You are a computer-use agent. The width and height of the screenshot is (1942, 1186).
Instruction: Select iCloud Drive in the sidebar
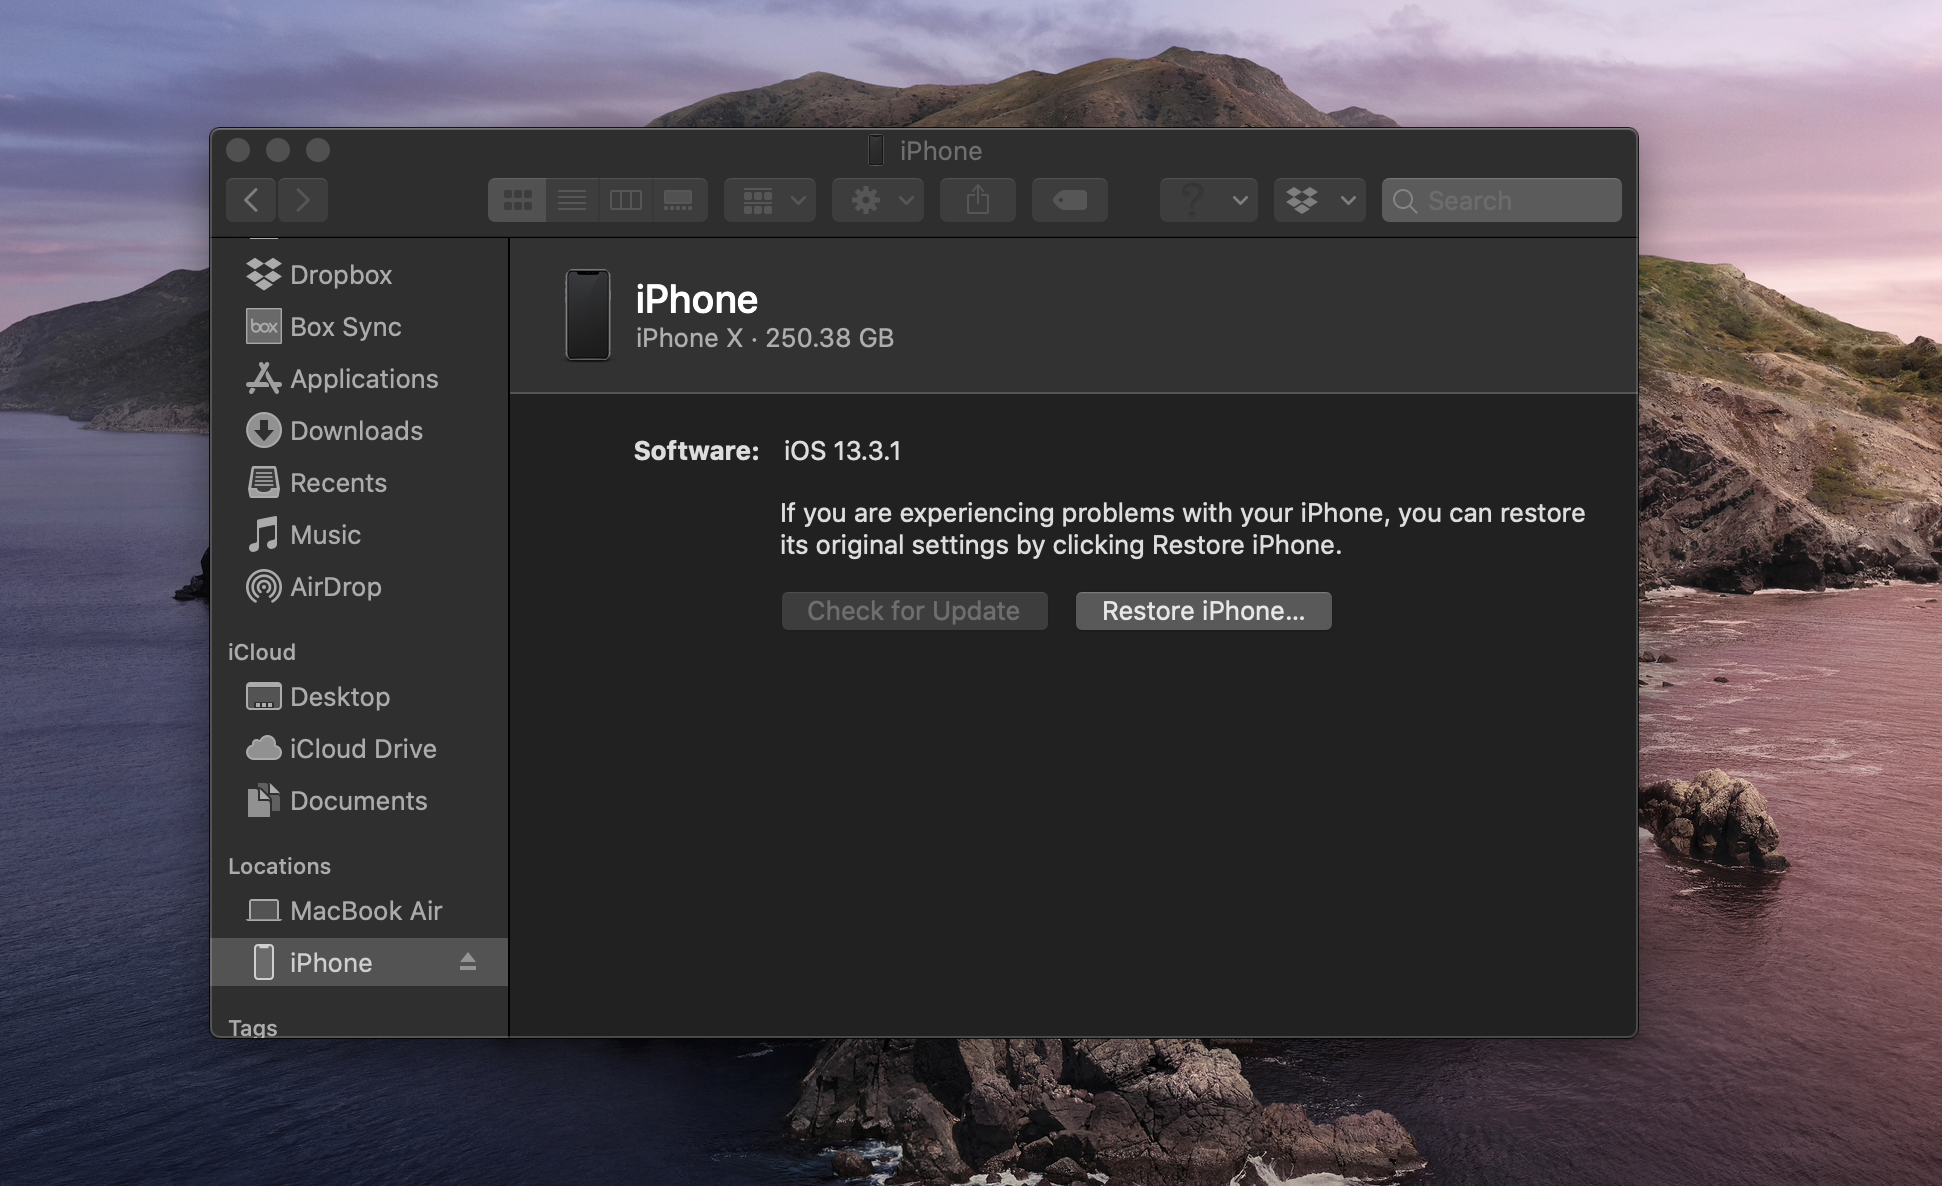tap(362, 749)
